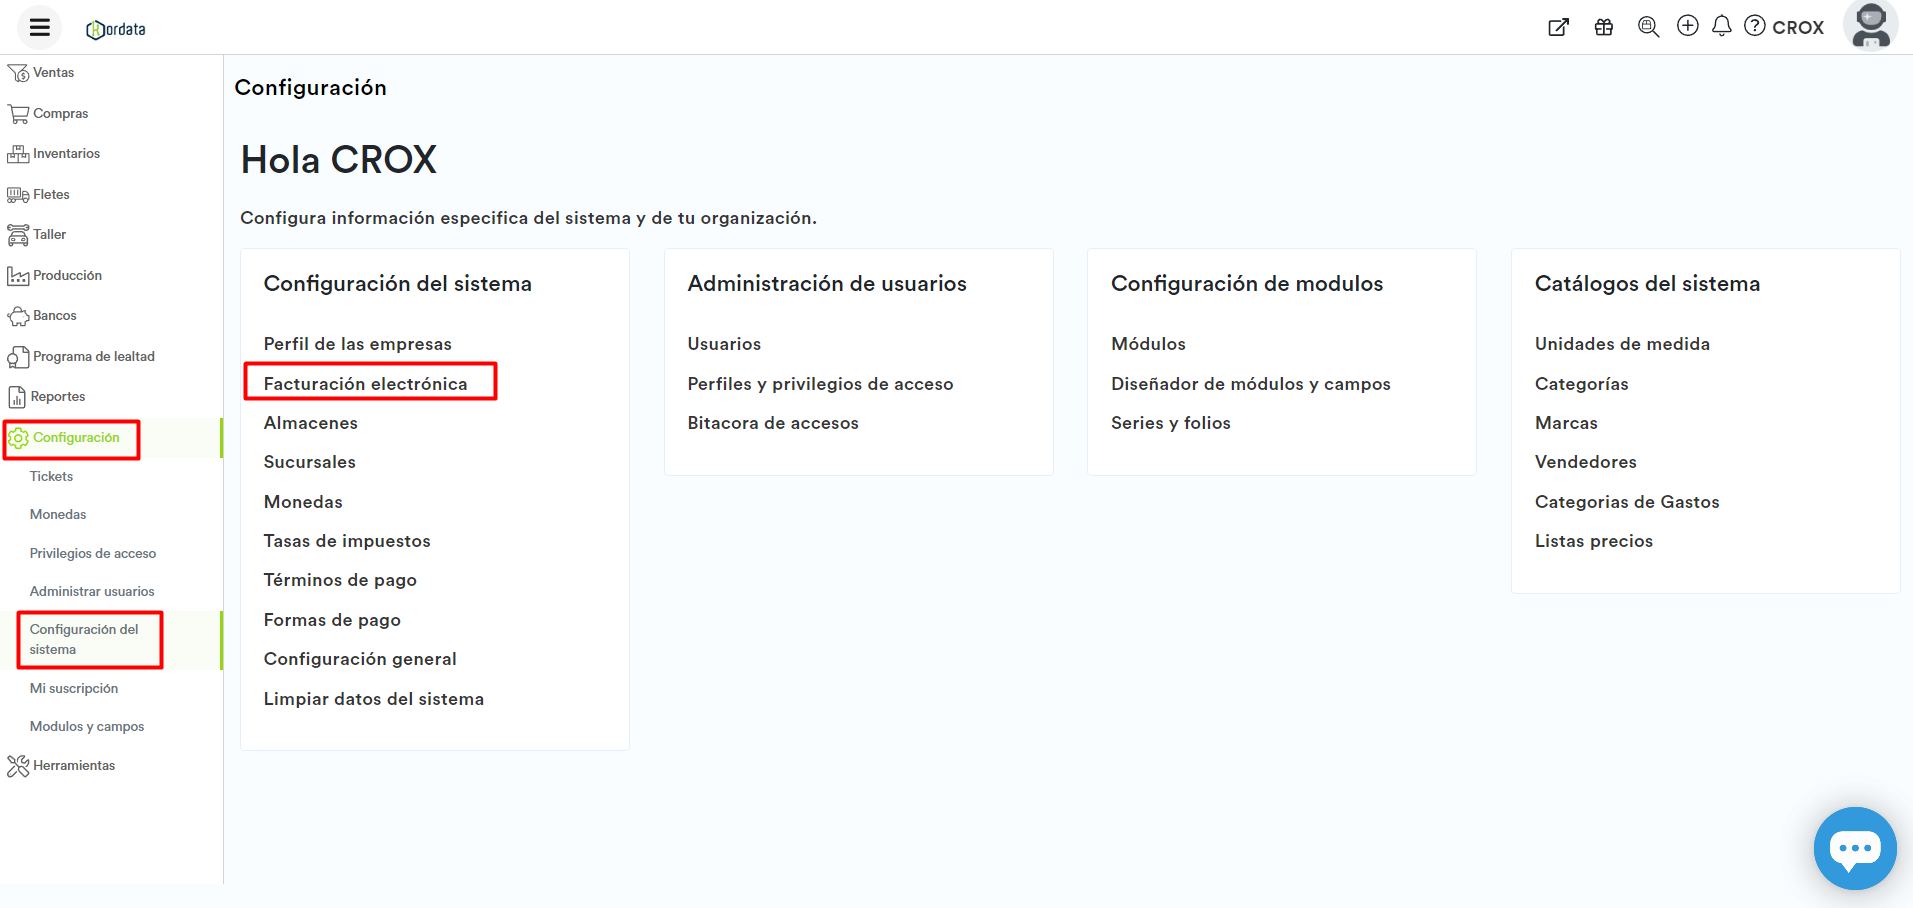View notifications via the bell icon
The width and height of the screenshot is (1913, 908).
click(x=1721, y=26)
